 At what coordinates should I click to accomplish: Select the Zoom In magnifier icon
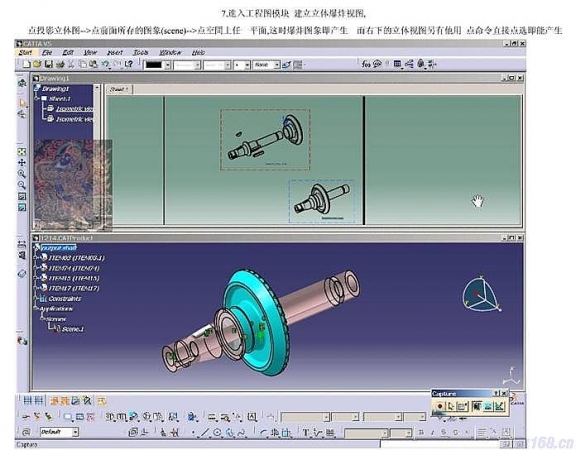(x=22, y=174)
